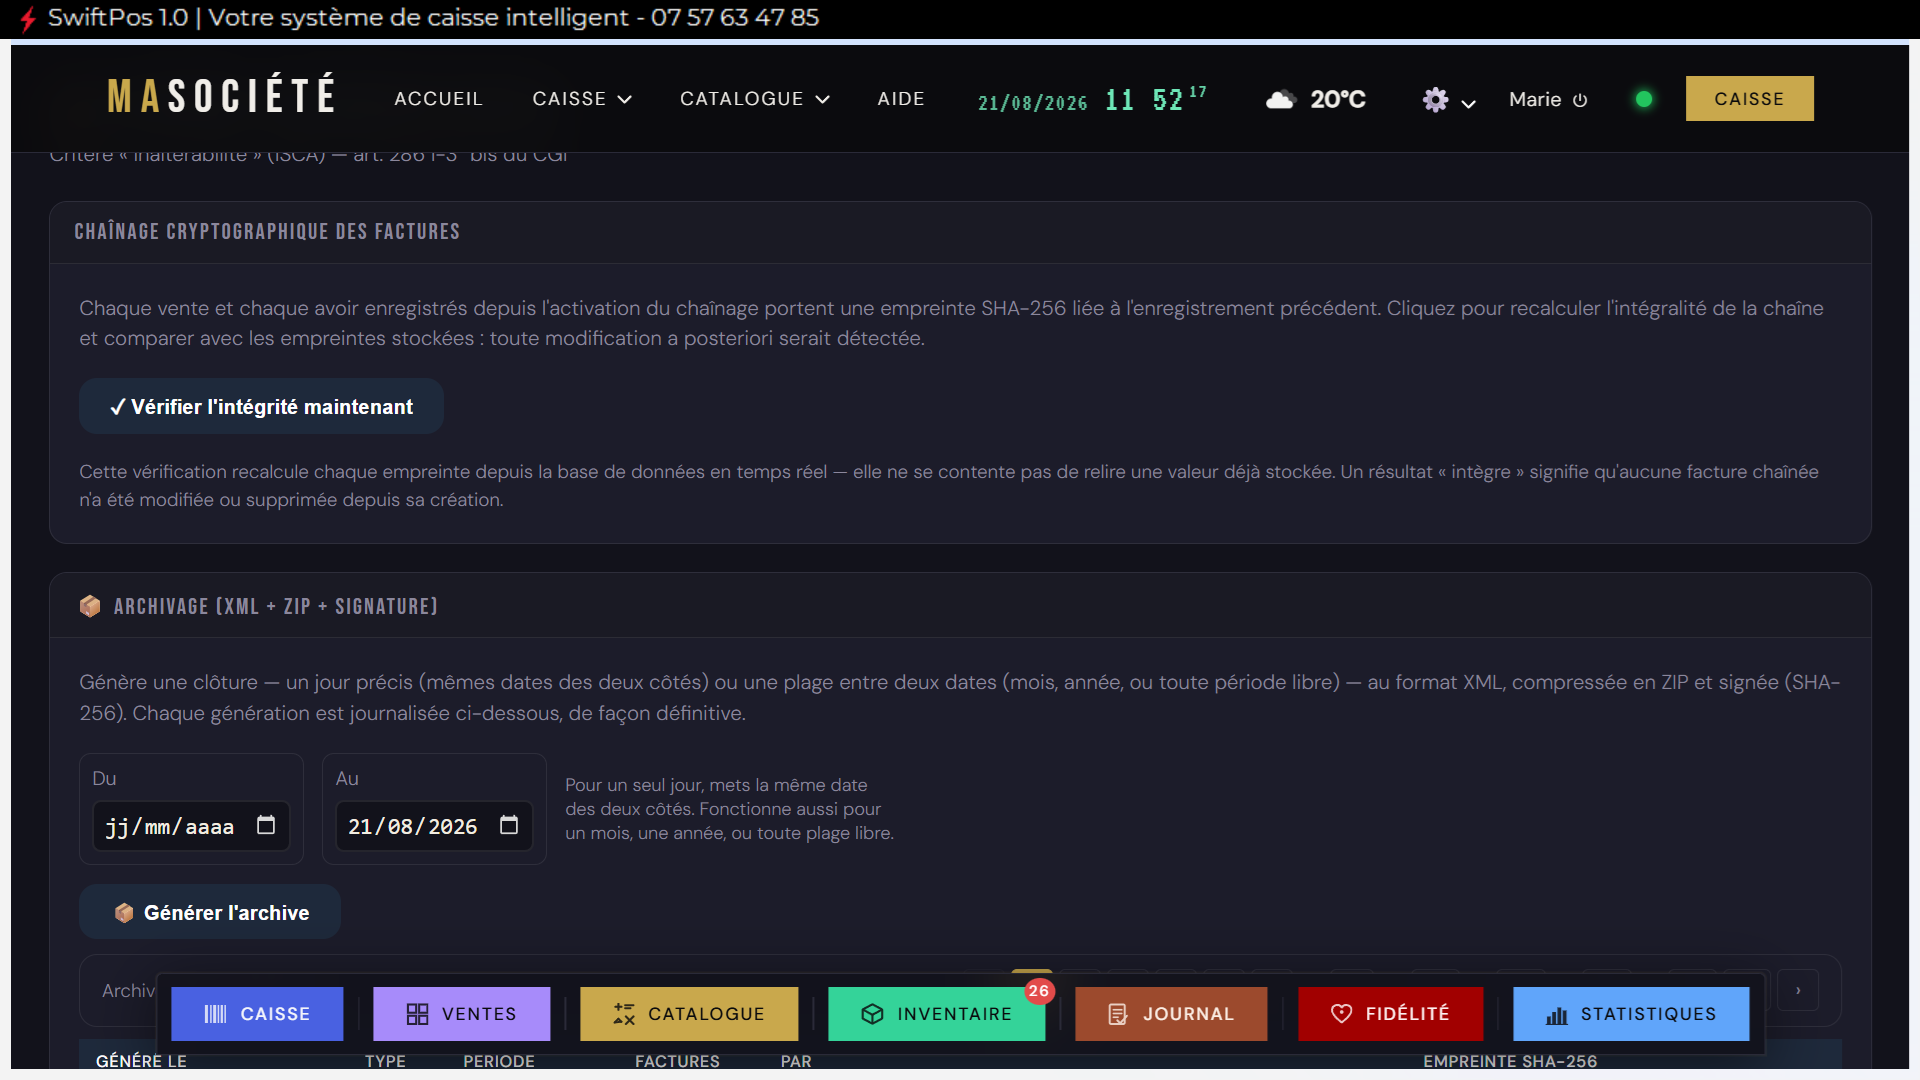
Task: Click the Au date field showing 21/08/2026
Action: (x=434, y=826)
